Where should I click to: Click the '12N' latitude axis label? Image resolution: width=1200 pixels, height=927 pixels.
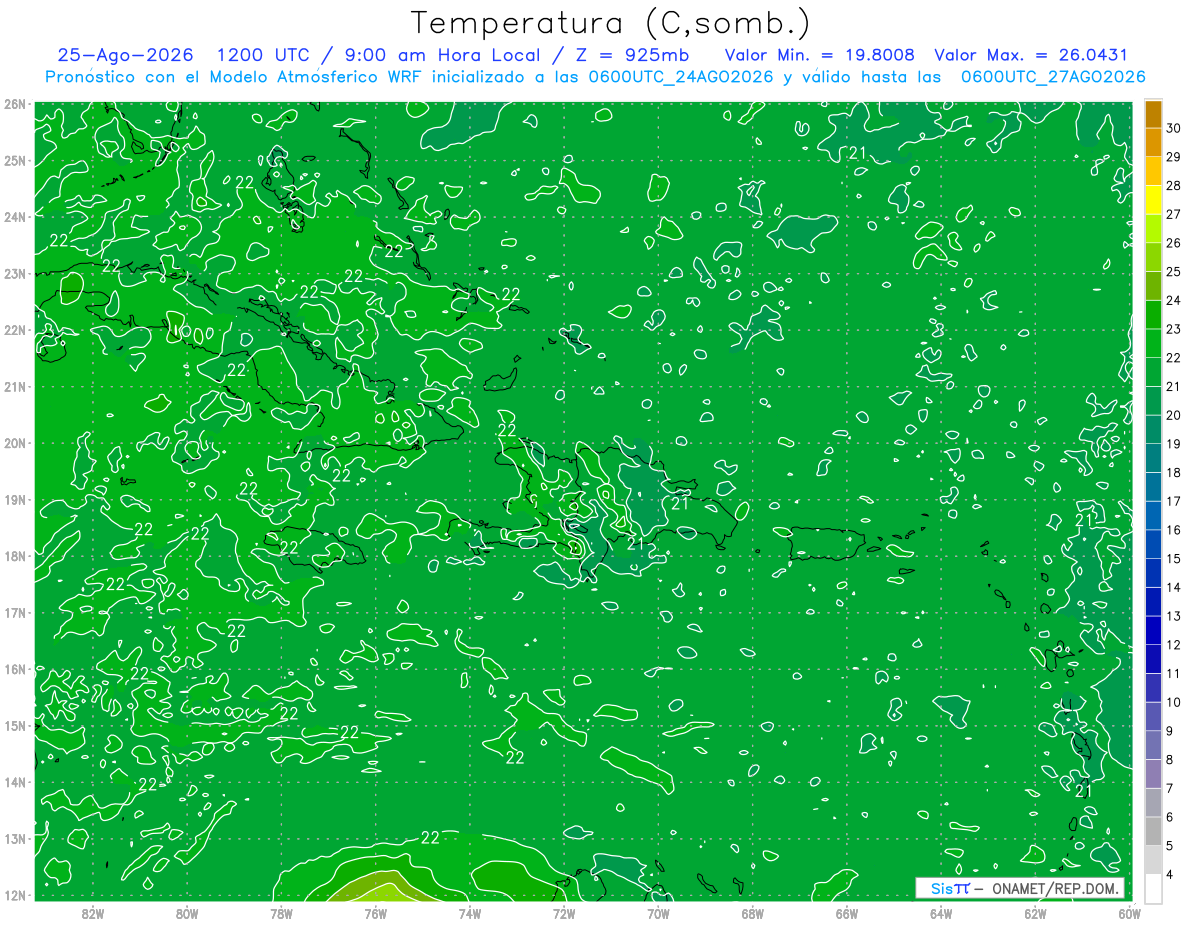pos(15,895)
